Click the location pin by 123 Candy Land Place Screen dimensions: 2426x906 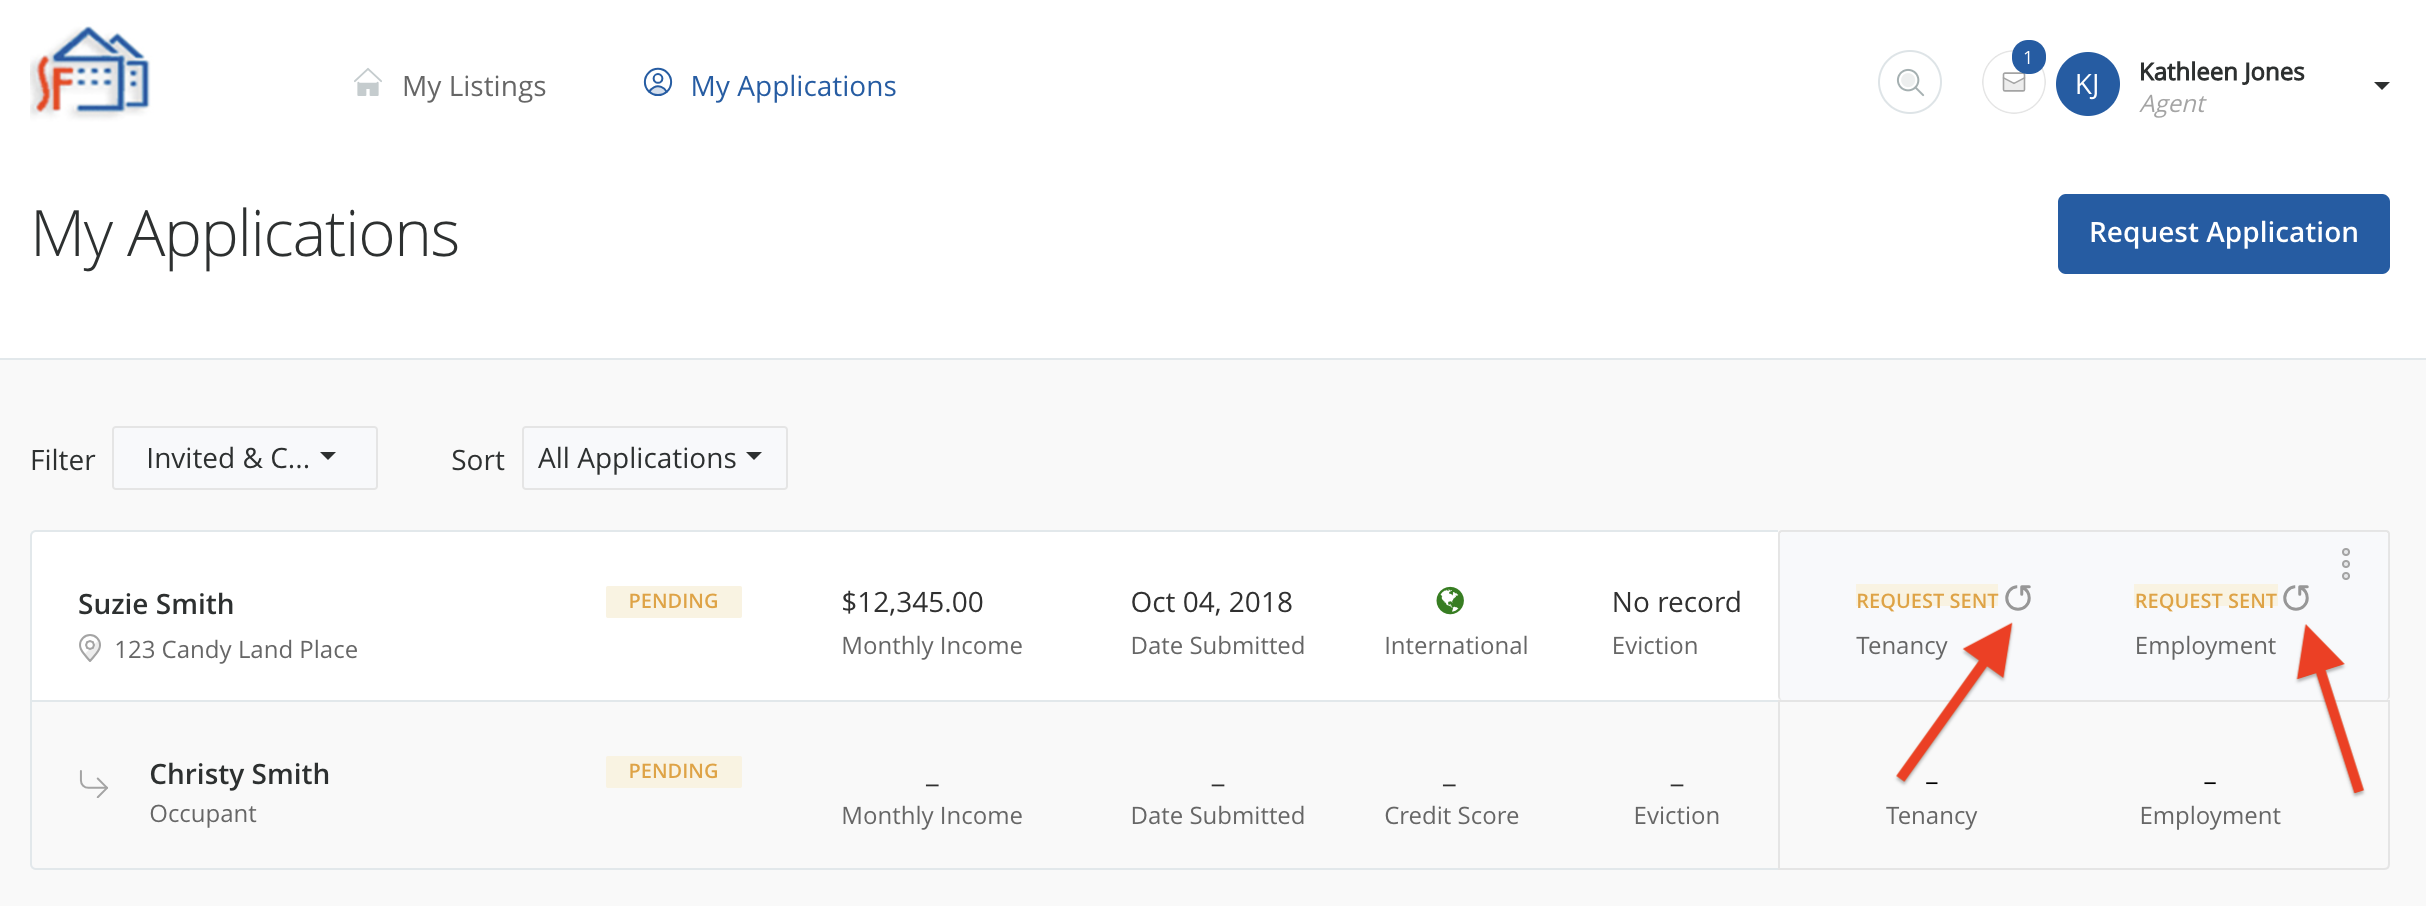[x=90, y=649]
